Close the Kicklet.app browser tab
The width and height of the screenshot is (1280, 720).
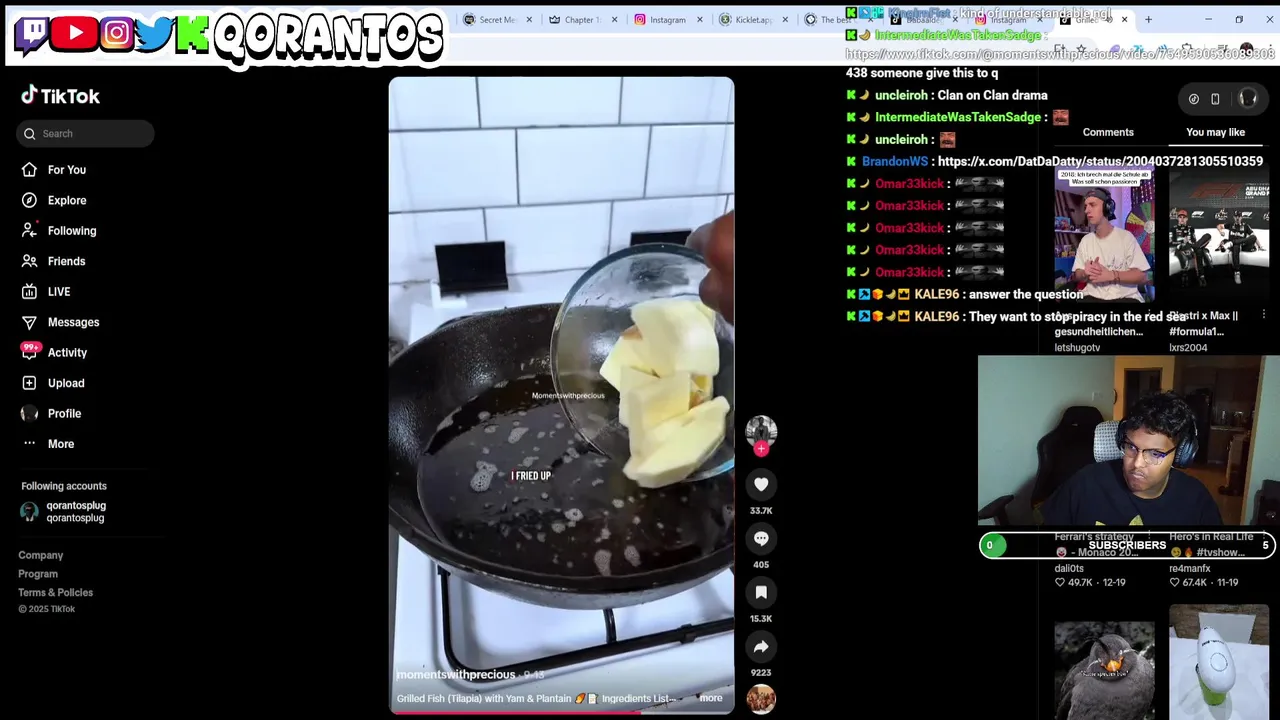click(x=785, y=20)
